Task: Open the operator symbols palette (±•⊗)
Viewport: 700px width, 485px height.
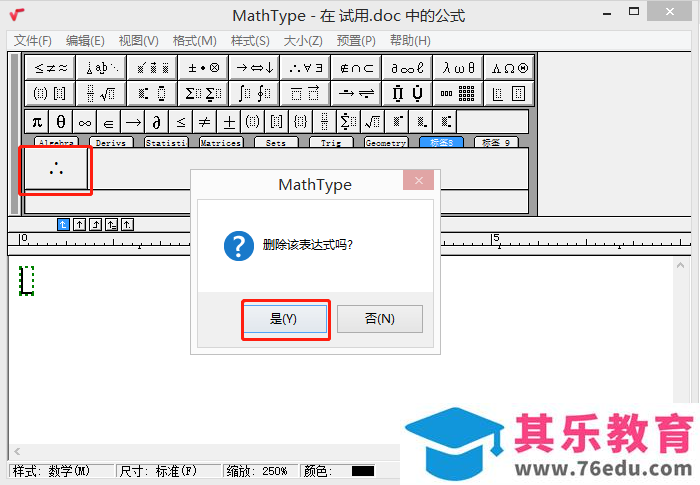Action: point(203,68)
